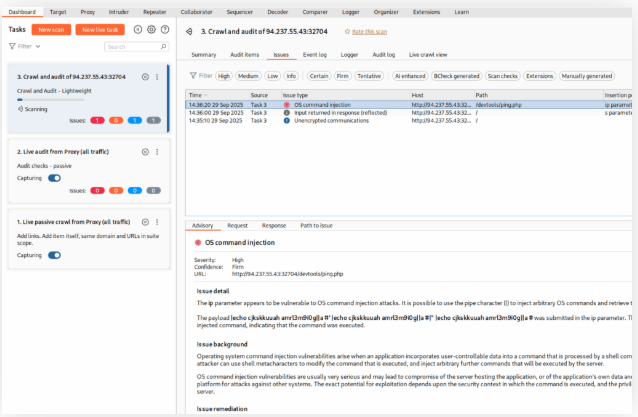
Task: Pause the Crawl and audit task 3
Action: [145, 77]
